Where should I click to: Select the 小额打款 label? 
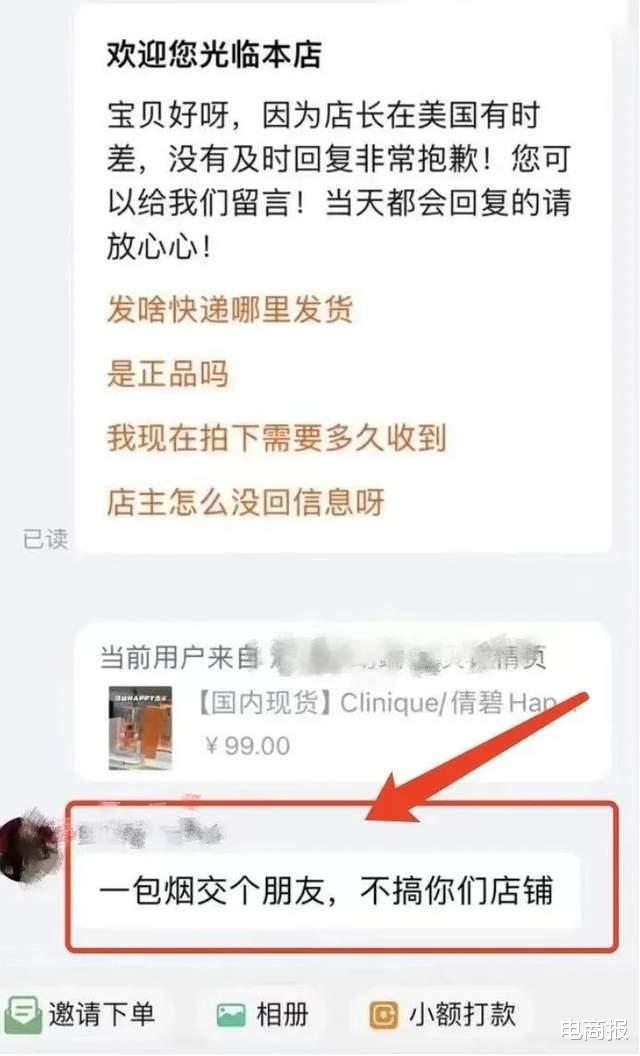click(462, 1015)
